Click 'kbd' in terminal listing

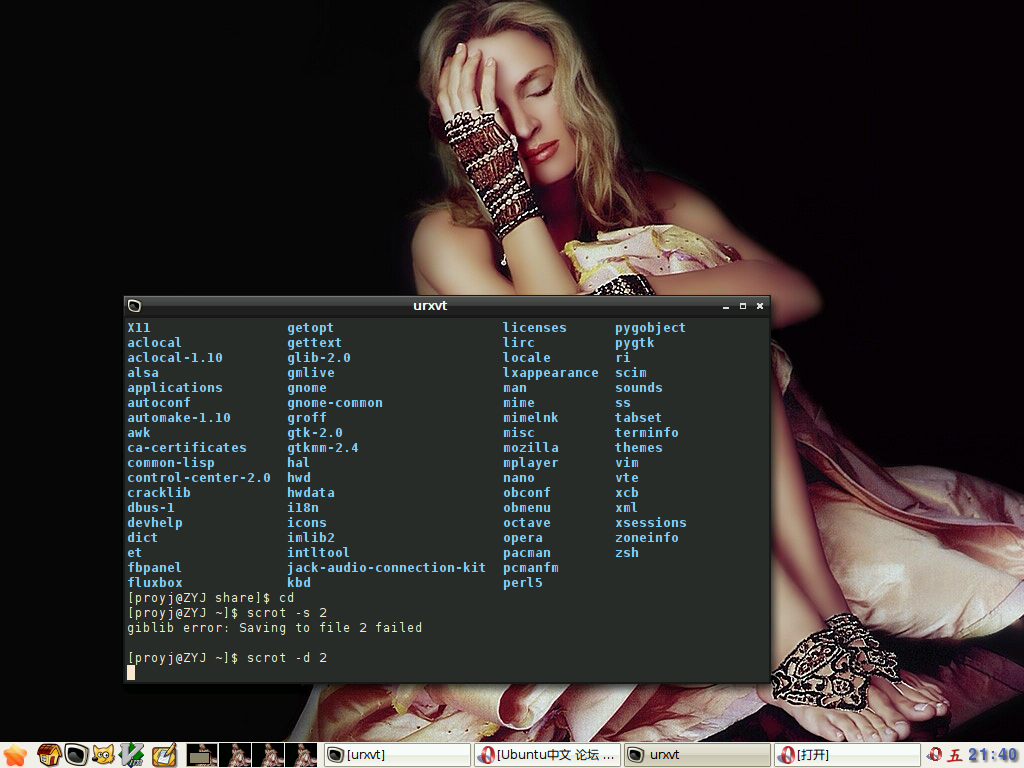pyautogui.click(x=299, y=583)
